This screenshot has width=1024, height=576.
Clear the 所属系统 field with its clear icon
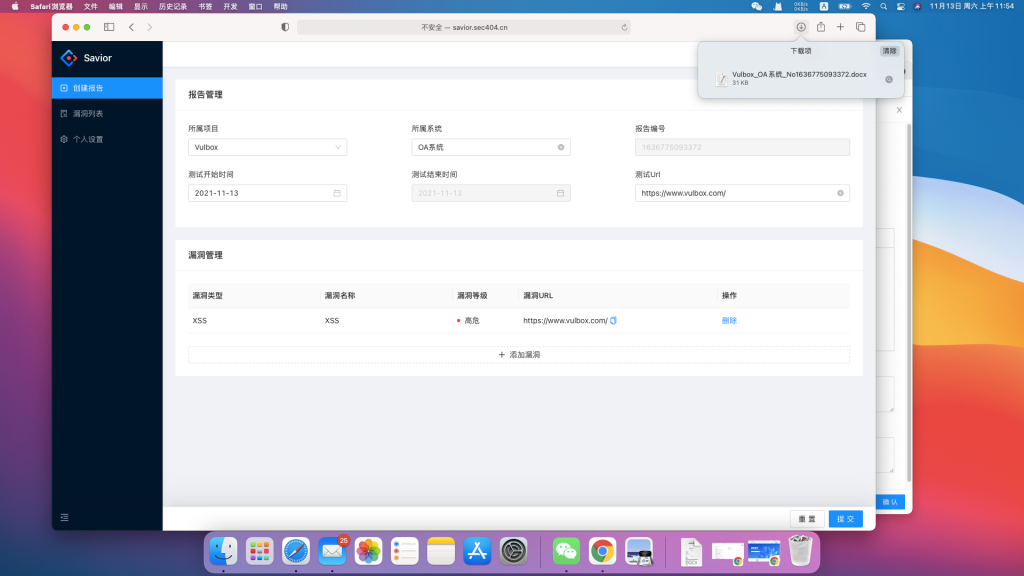coord(560,146)
